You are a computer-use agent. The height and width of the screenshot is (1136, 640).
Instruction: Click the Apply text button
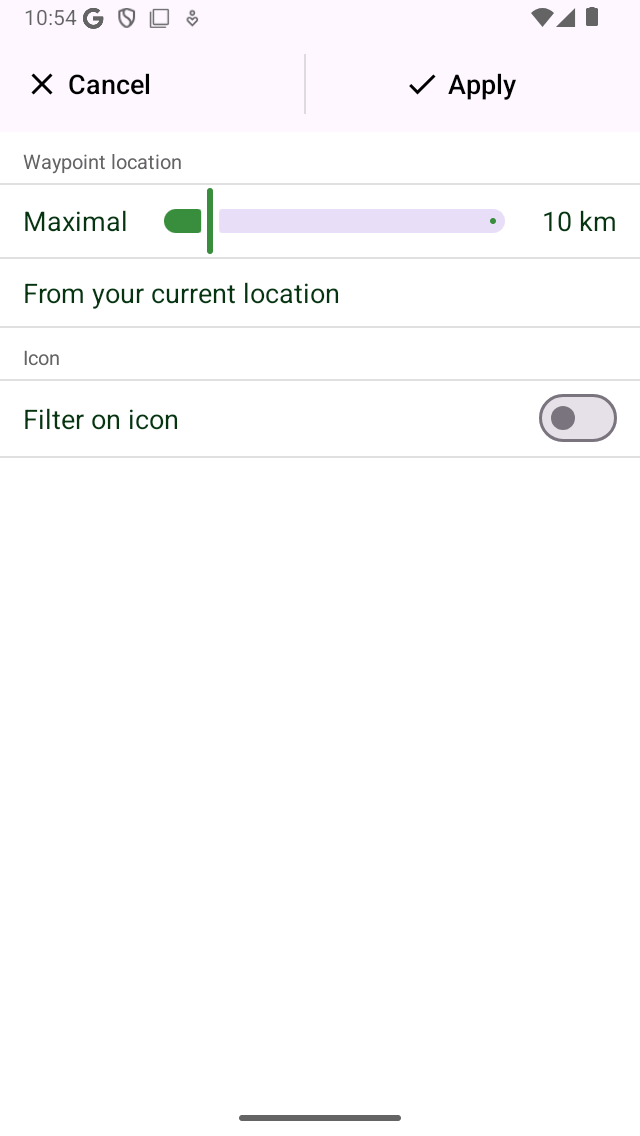point(482,85)
